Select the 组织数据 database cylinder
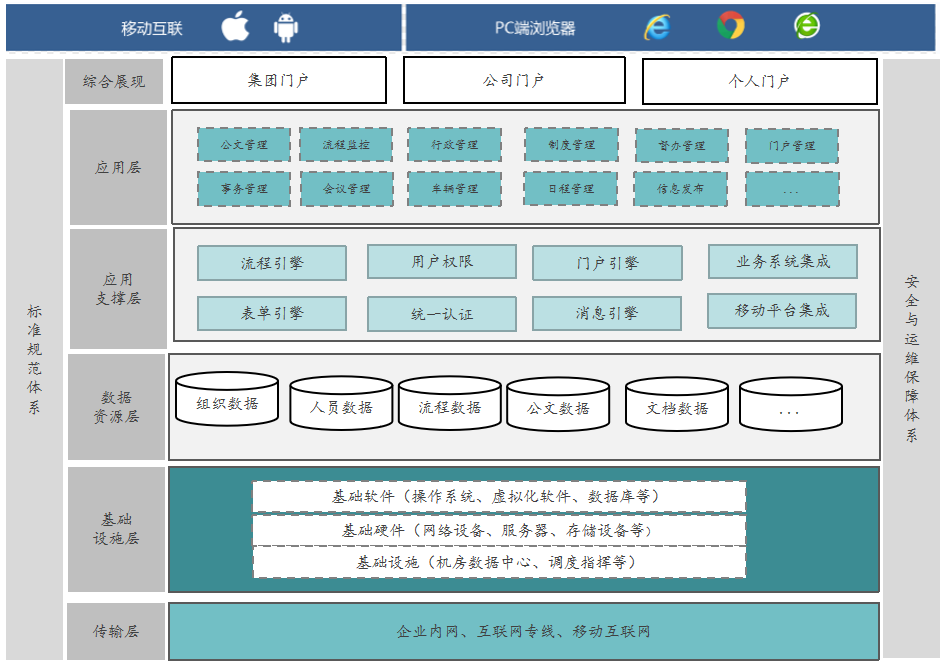This screenshot has width=951, height=667. pos(227,402)
